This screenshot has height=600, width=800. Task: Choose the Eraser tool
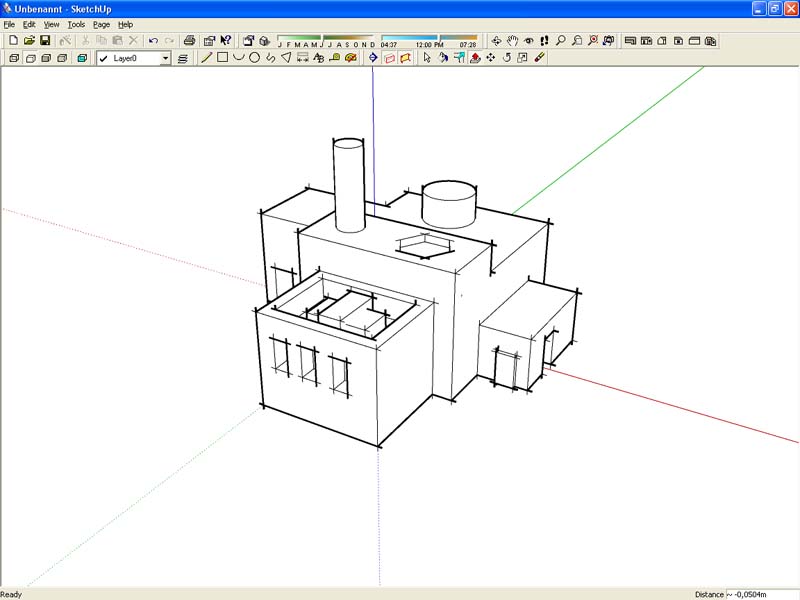[x=539, y=58]
